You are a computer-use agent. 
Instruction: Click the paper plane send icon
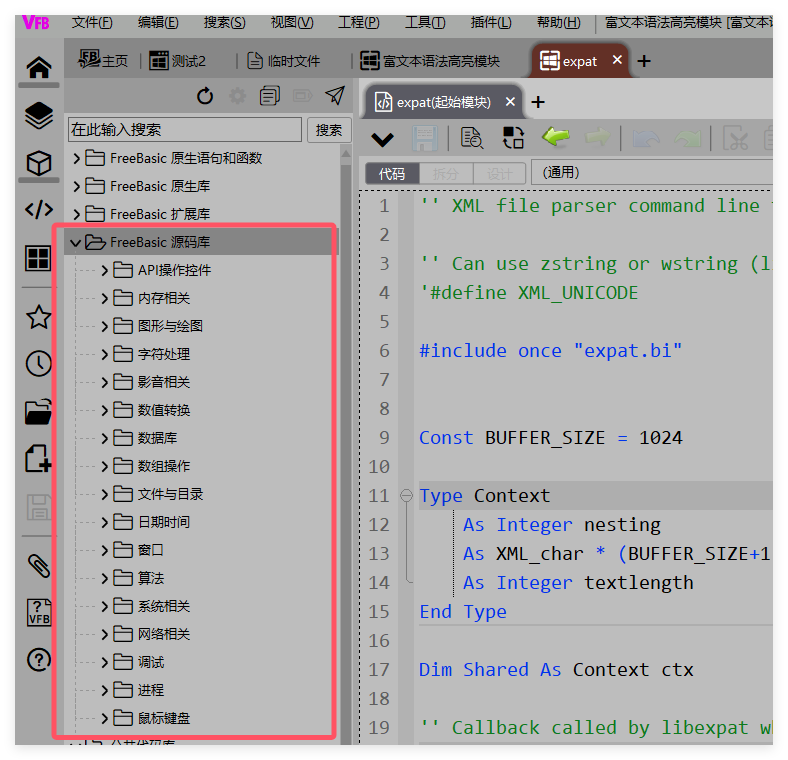click(335, 96)
